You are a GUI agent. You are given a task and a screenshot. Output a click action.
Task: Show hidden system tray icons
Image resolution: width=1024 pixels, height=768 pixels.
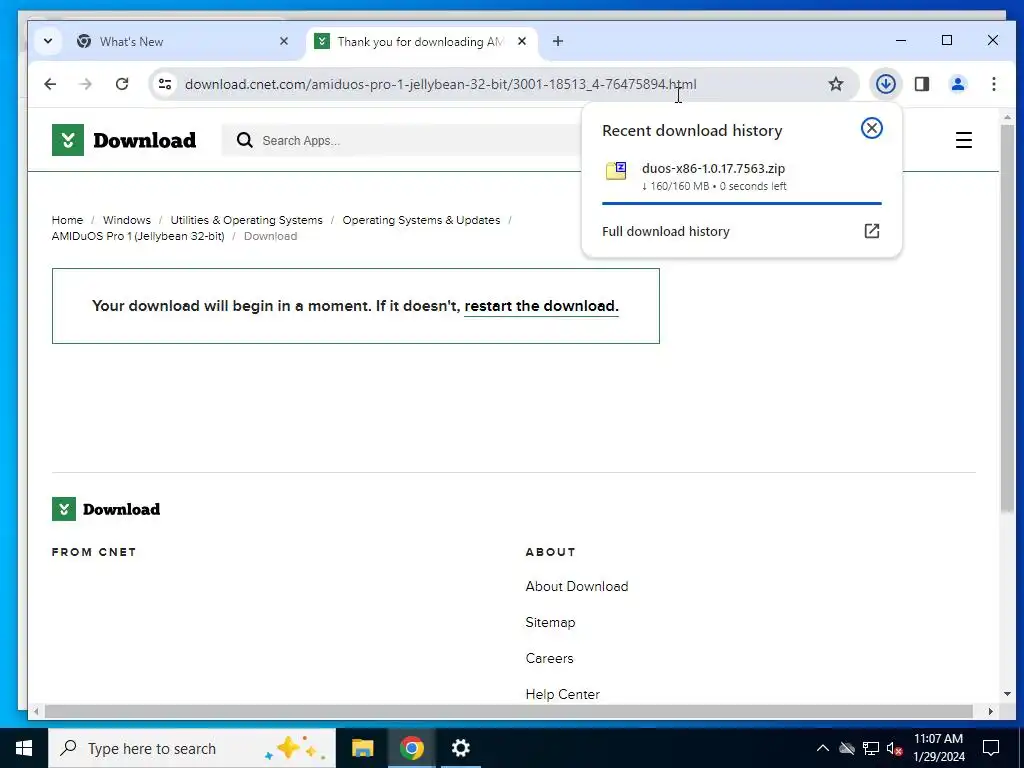(x=822, y=748)
